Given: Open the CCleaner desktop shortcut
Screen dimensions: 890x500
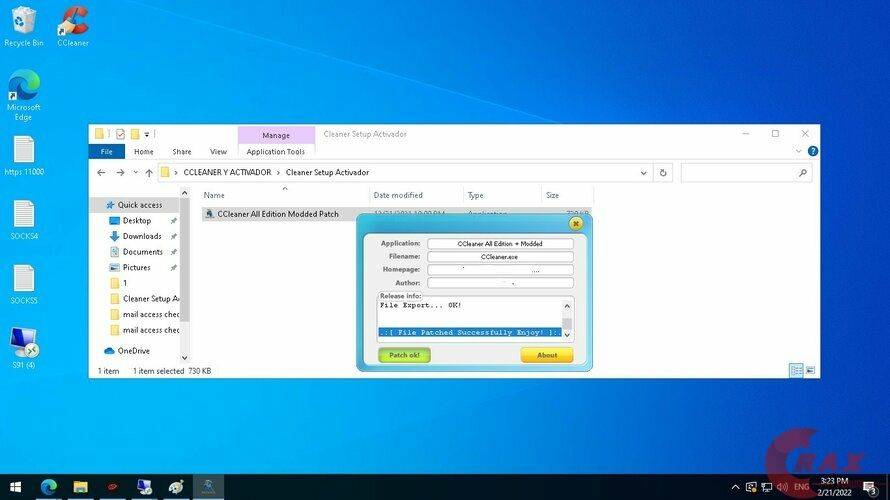Looking at the screenshot, I should (73, 26).
